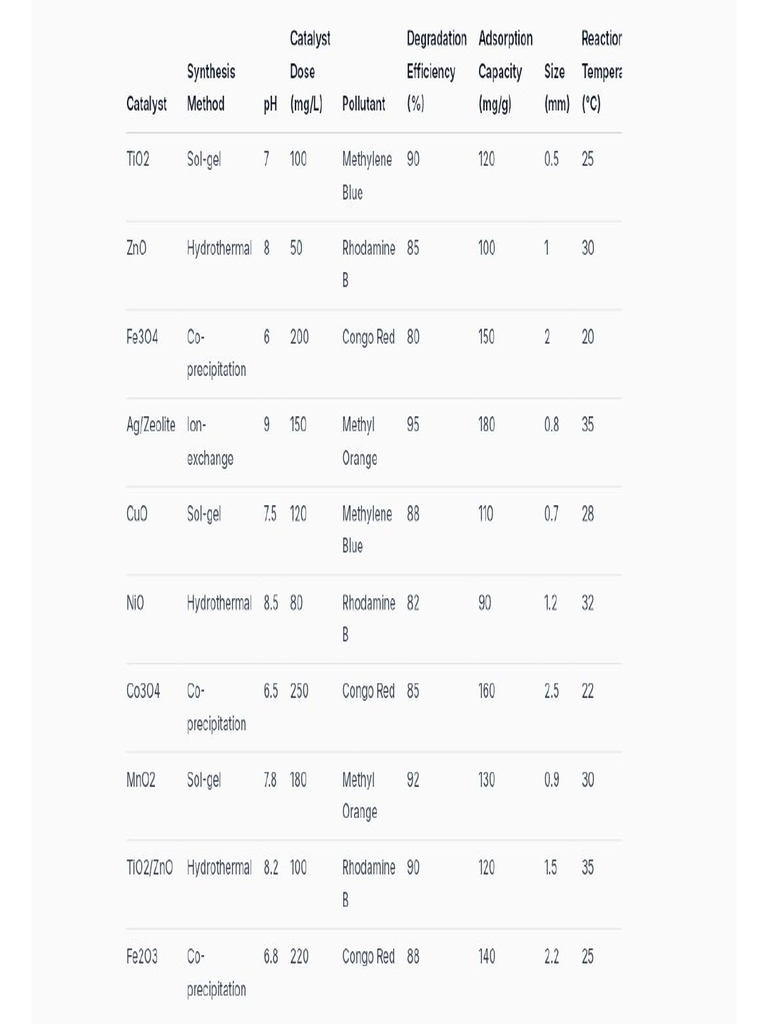
Task: Select the Size (mm) column header
Action: coord(556,88)
